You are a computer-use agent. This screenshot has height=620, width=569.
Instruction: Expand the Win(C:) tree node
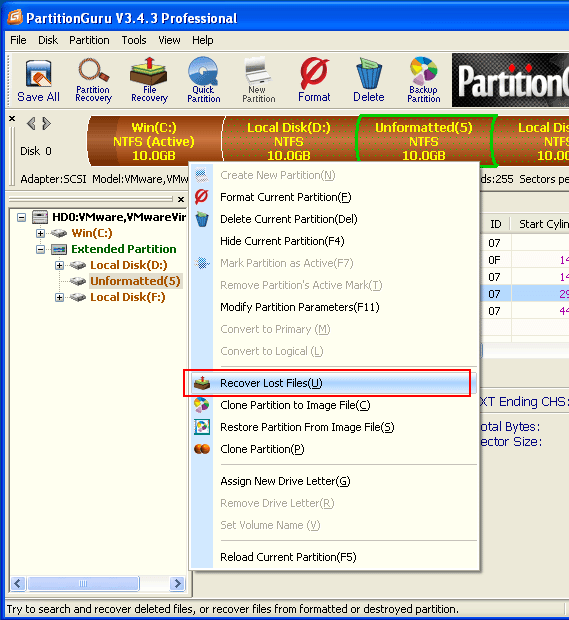pyautogui.click(x=40, y=233)
